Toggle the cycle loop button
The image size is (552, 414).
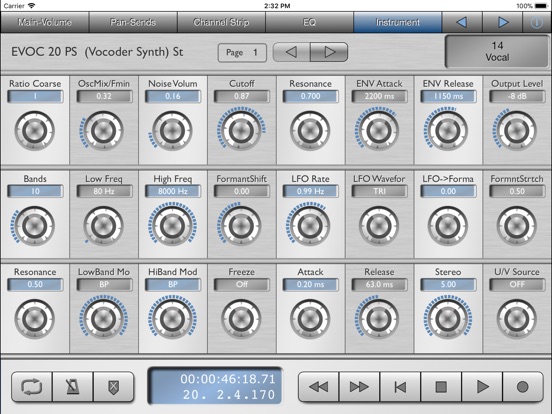point(32,387)
